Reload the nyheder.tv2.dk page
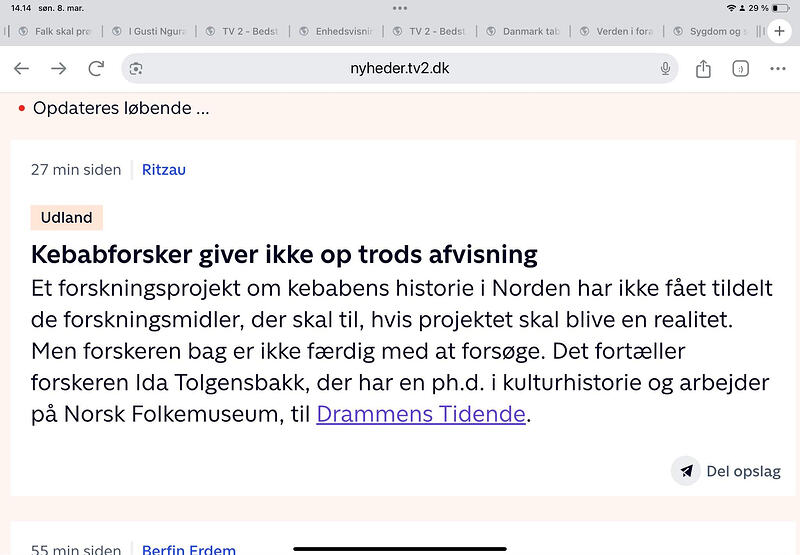Viewport: 800px width, 555px height. coord(96,68)
